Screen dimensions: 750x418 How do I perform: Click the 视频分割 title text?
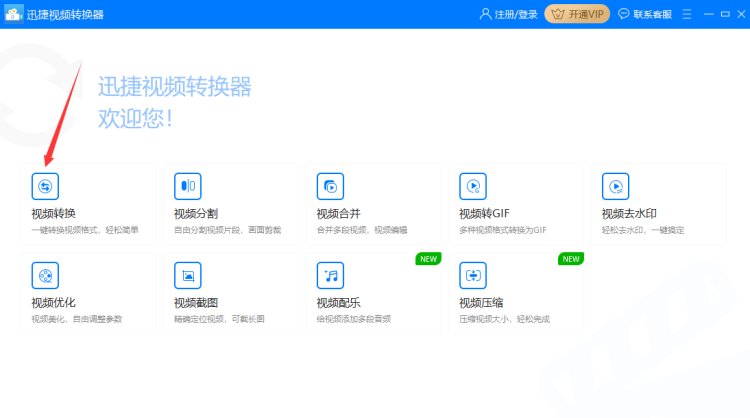click(196, 213)
